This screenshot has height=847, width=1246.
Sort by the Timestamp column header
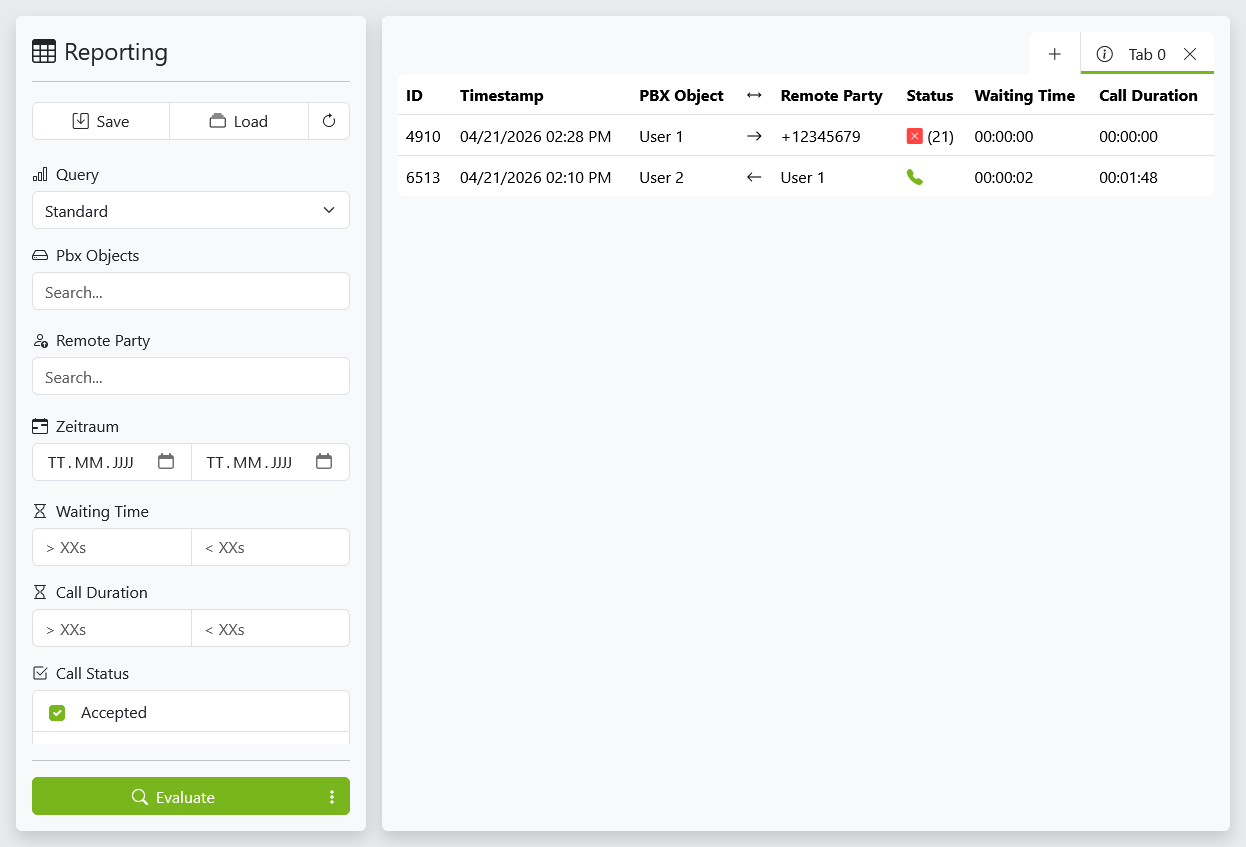501,95
